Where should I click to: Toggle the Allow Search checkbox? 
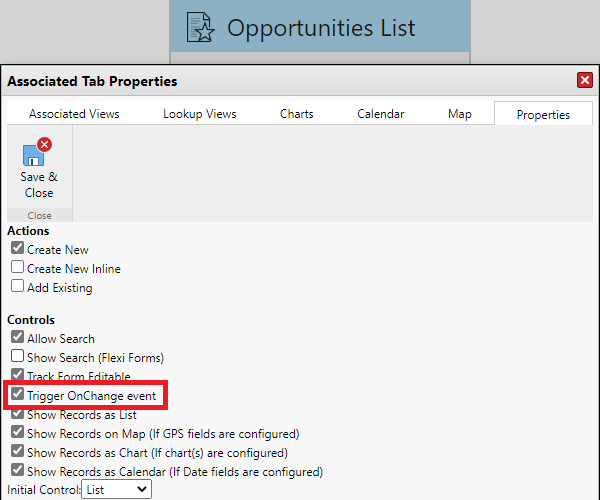pos(17,339)
